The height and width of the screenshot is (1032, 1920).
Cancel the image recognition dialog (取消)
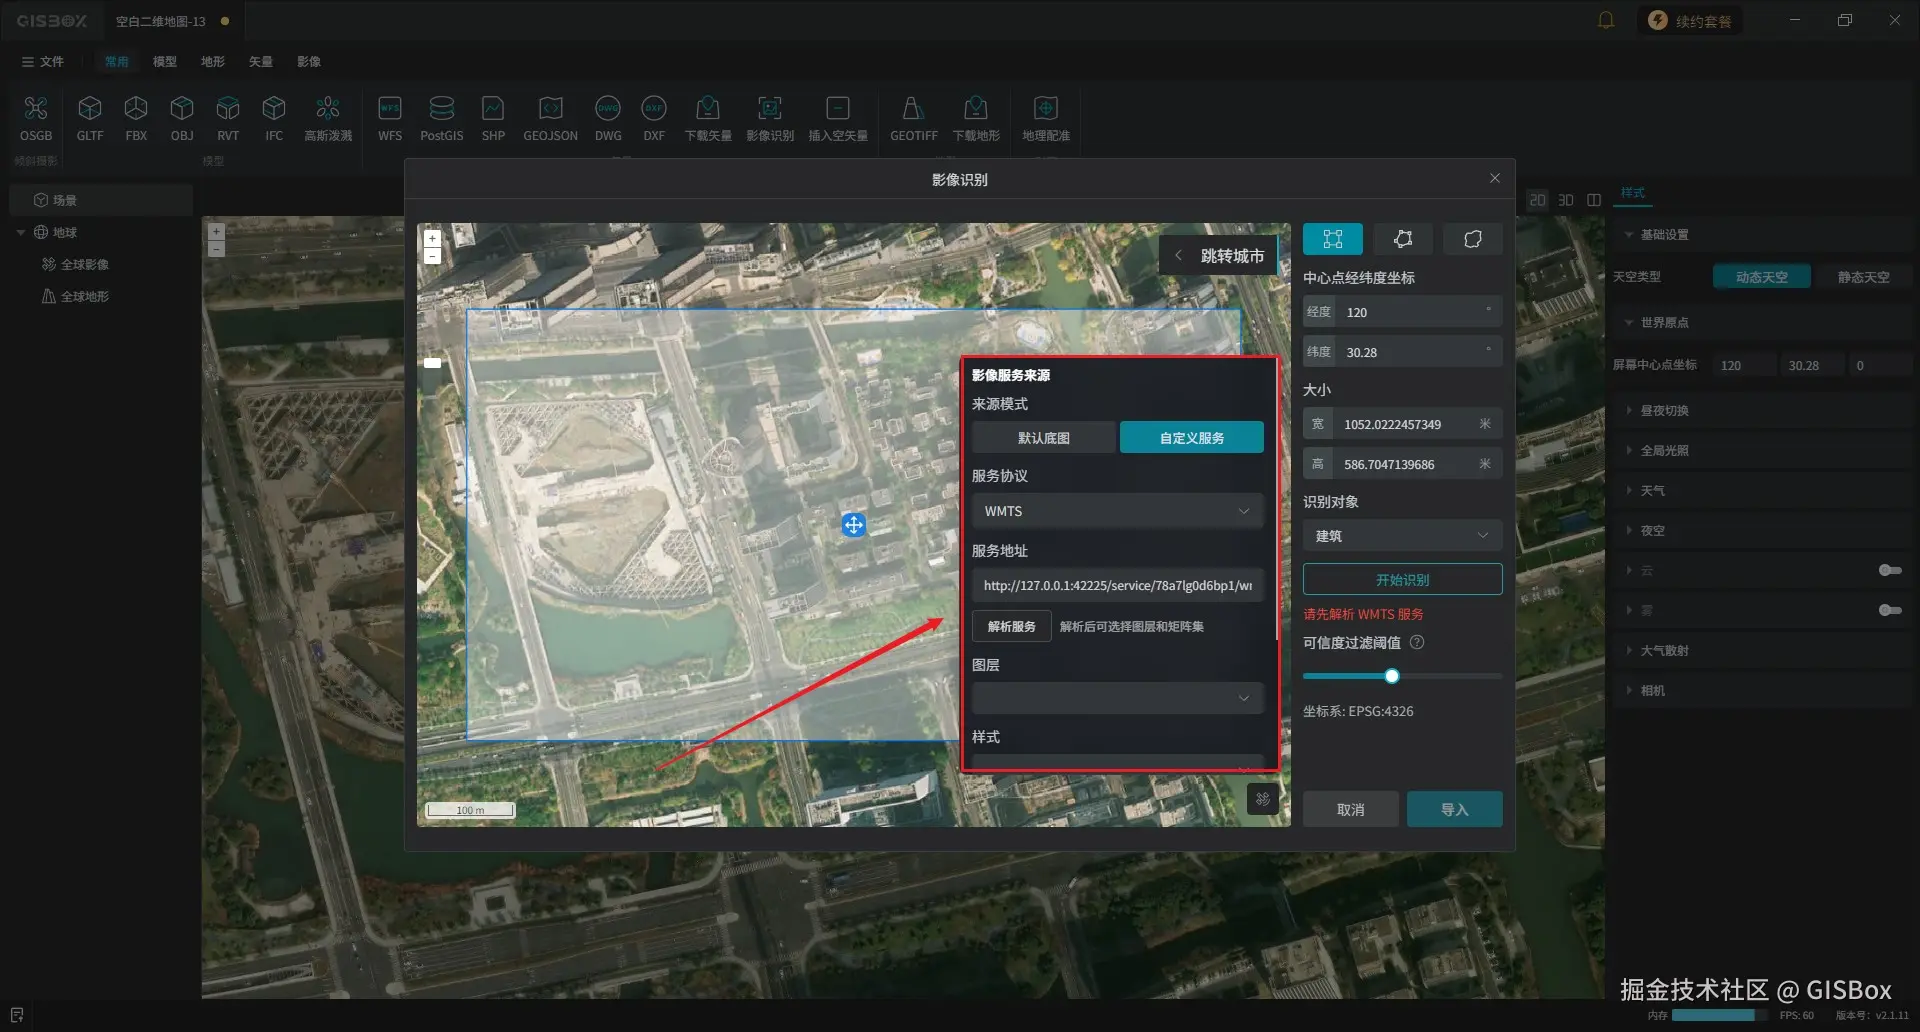point(1350,809)
